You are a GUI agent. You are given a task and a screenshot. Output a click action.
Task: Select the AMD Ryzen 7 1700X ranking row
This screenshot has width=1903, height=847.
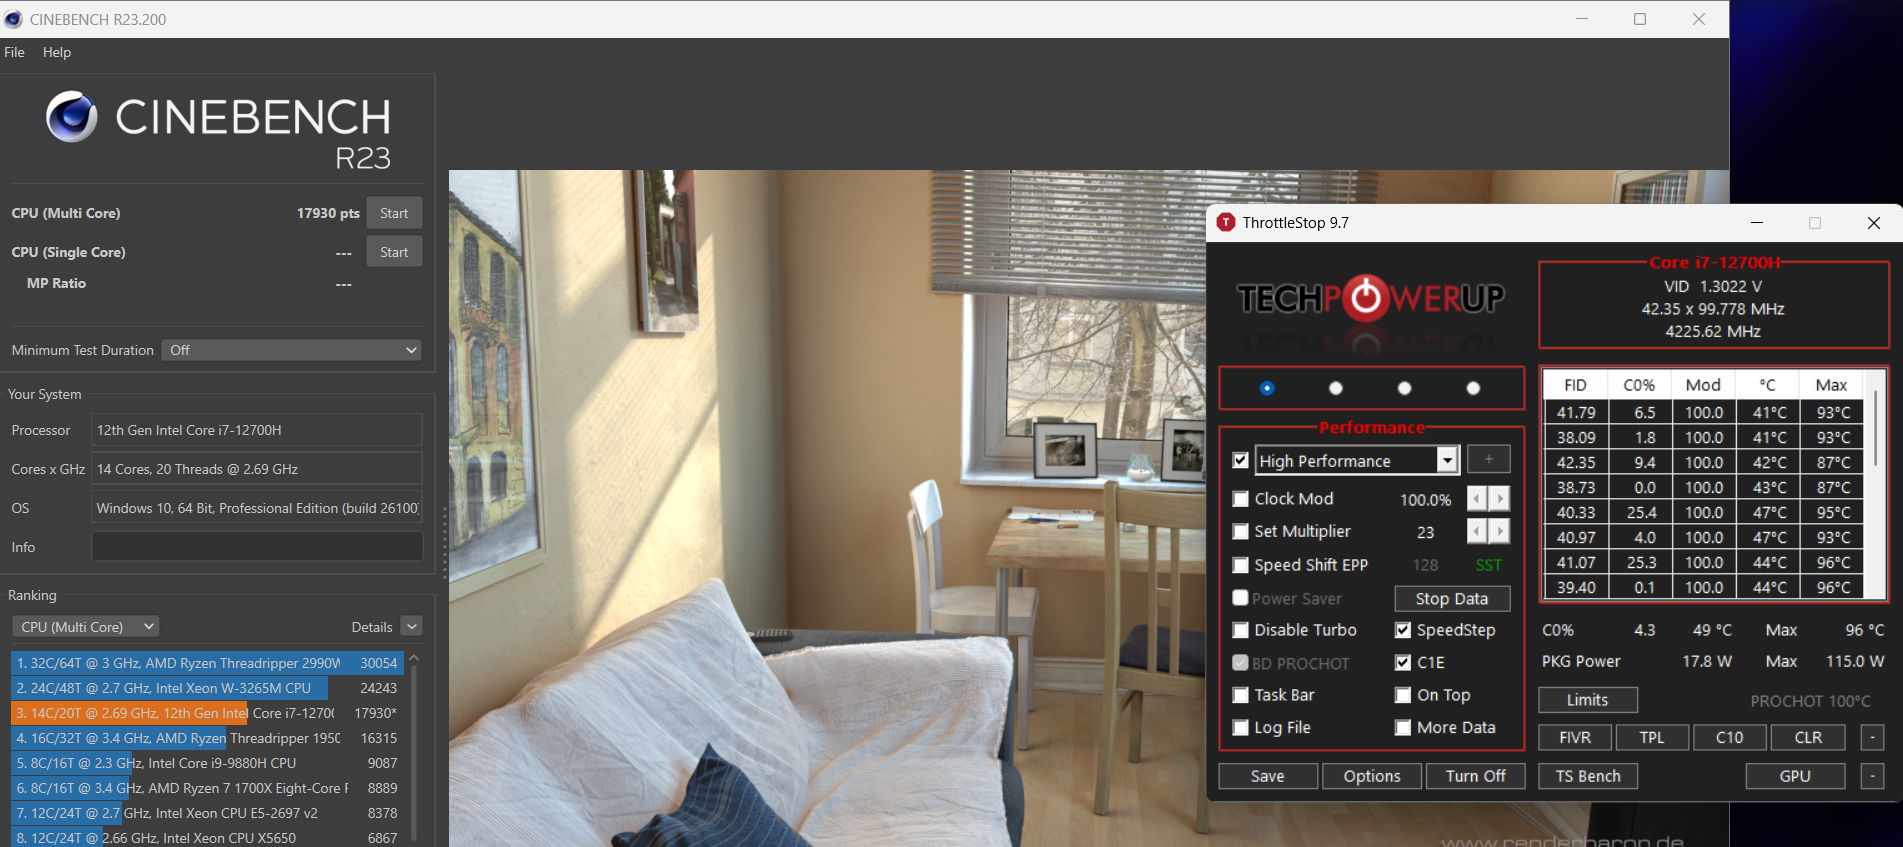[x=207, y=788]
